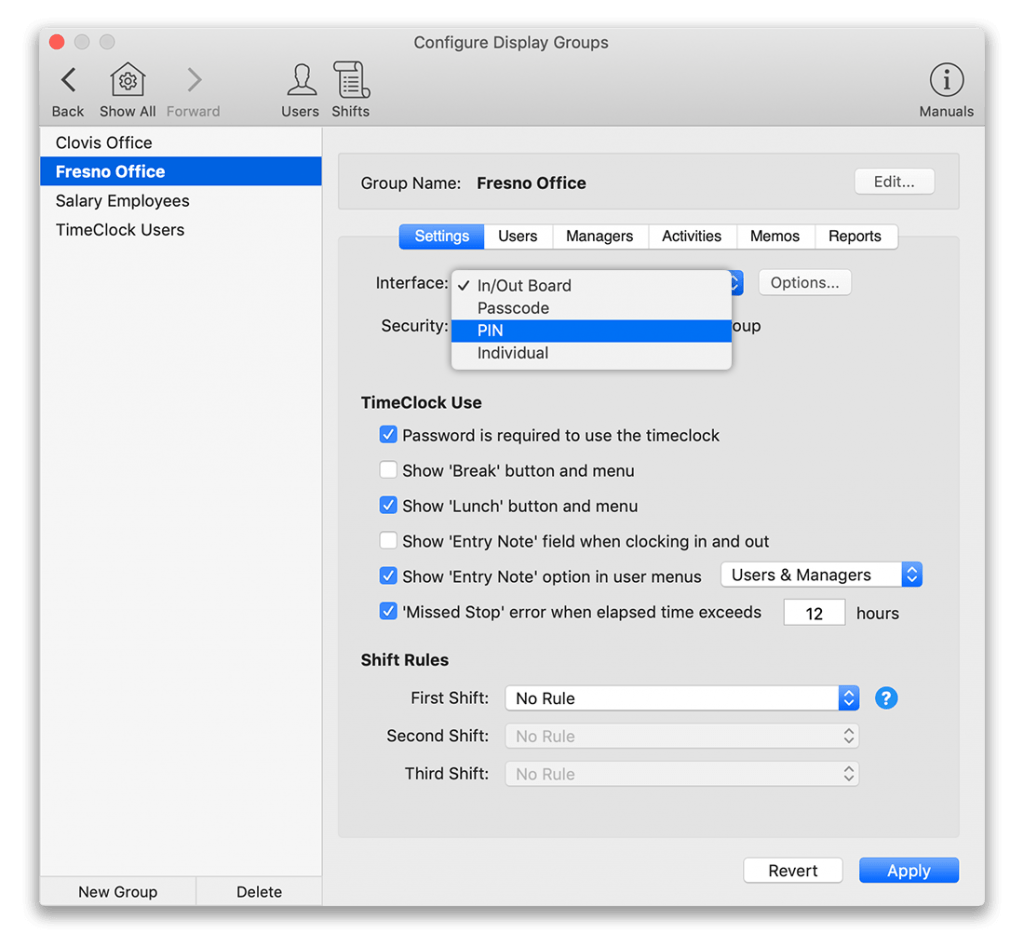1024x934 pixels.
Task: Open Show All preferences icon
Action: point(127,80)
